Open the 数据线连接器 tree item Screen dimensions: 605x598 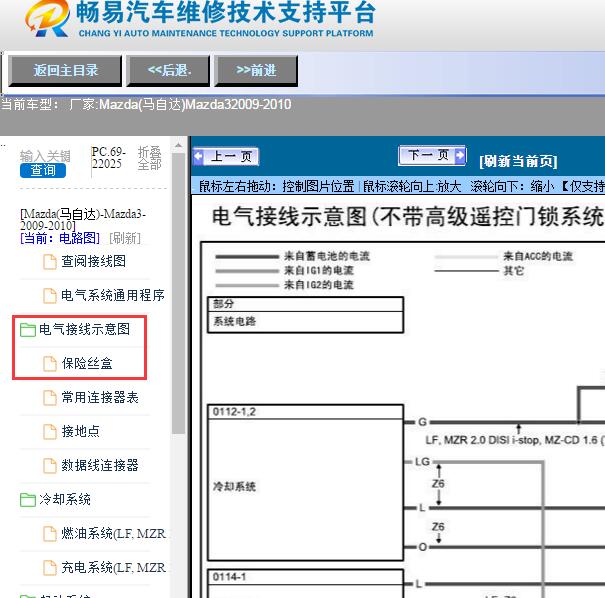tap(100, 465)
